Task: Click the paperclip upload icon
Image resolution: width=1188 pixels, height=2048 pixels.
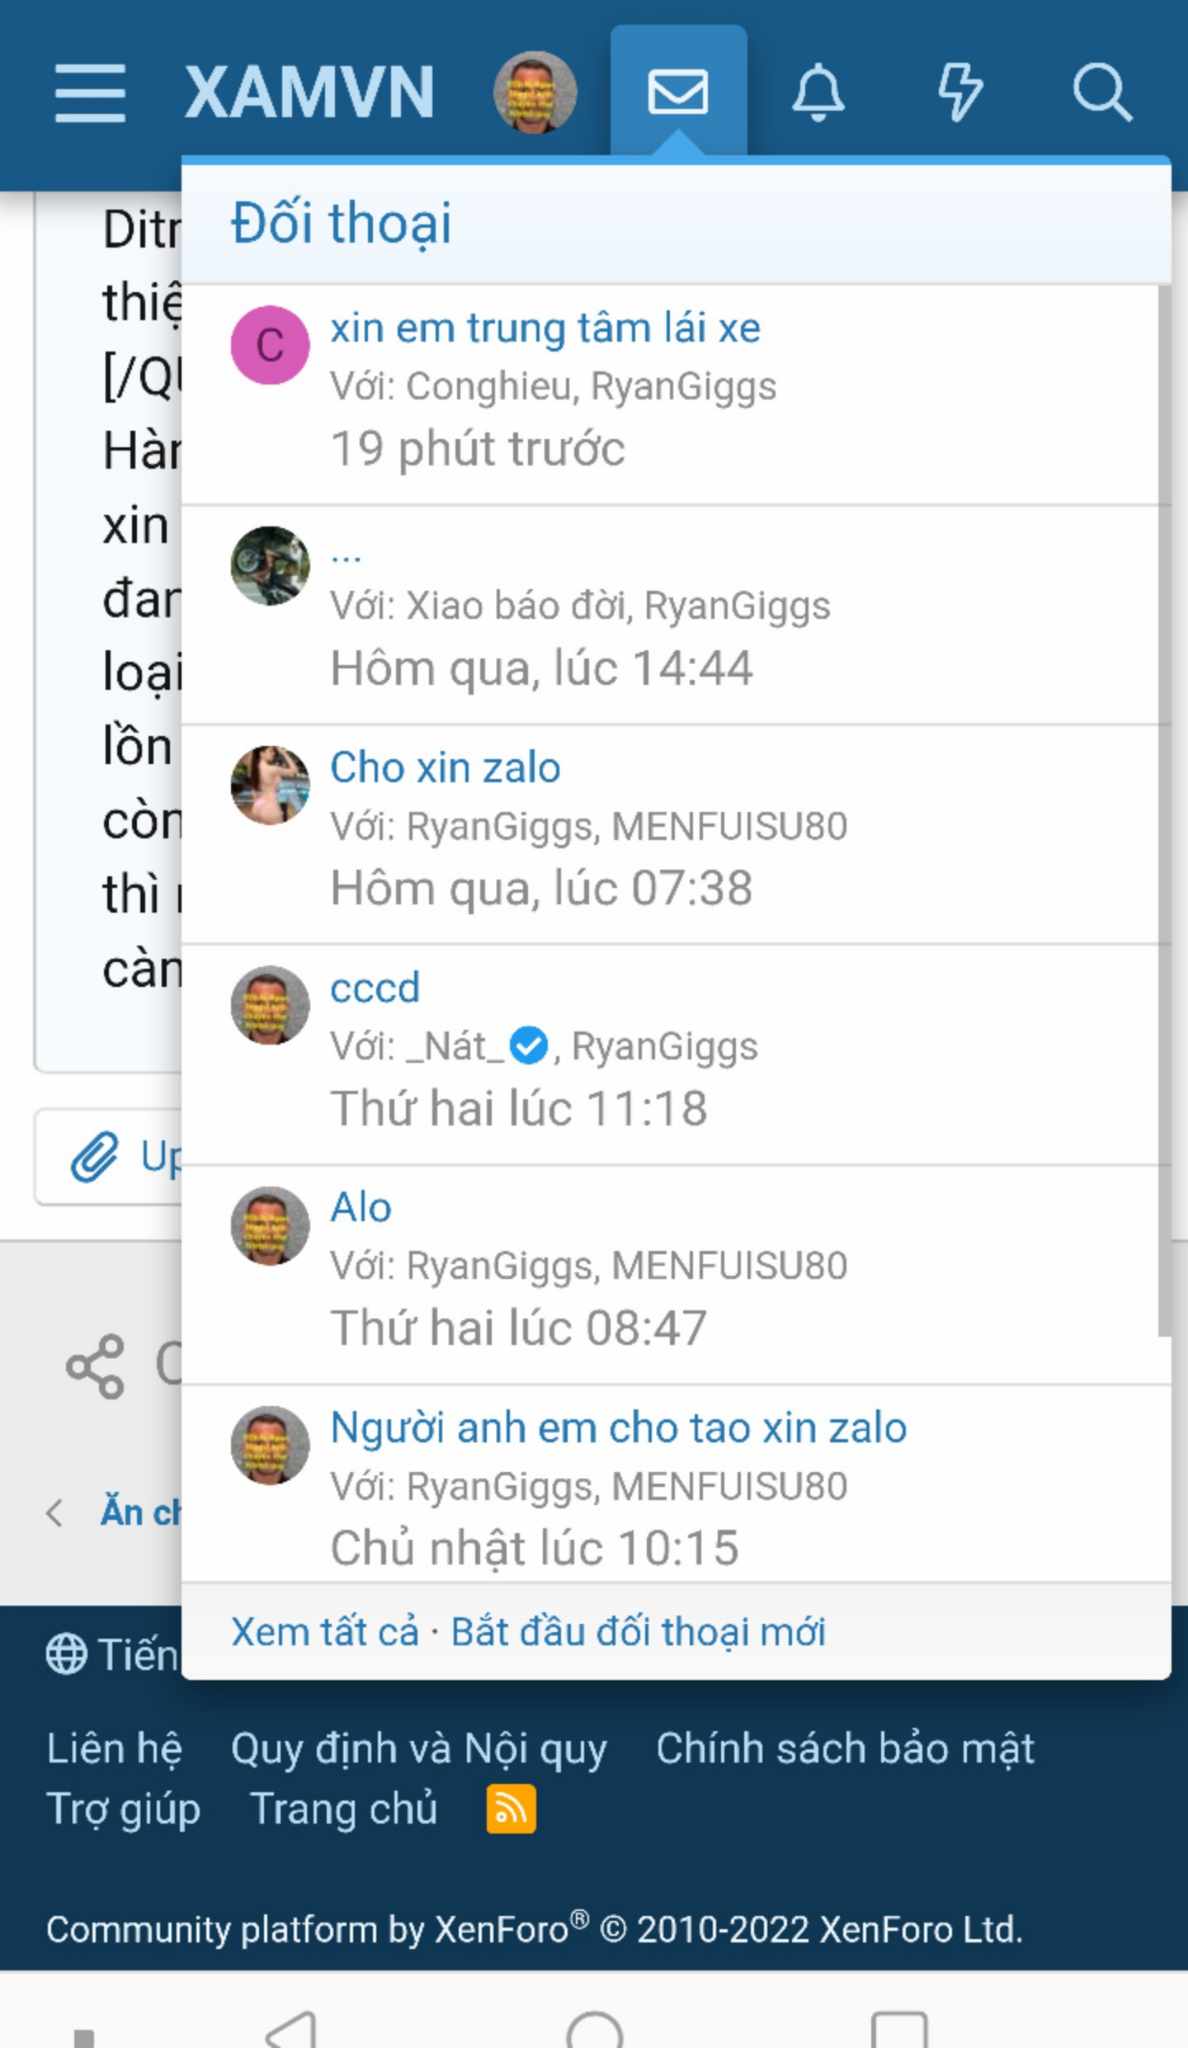Action: pyautogui.click(x=95, y=1157)
